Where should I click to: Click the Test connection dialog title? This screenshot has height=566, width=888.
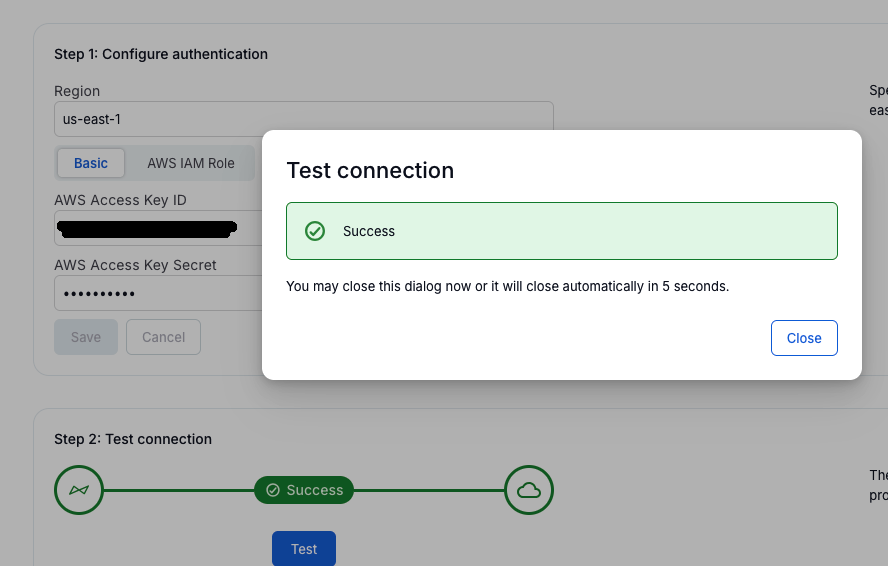pyautogui.click(x=370, y=170)
